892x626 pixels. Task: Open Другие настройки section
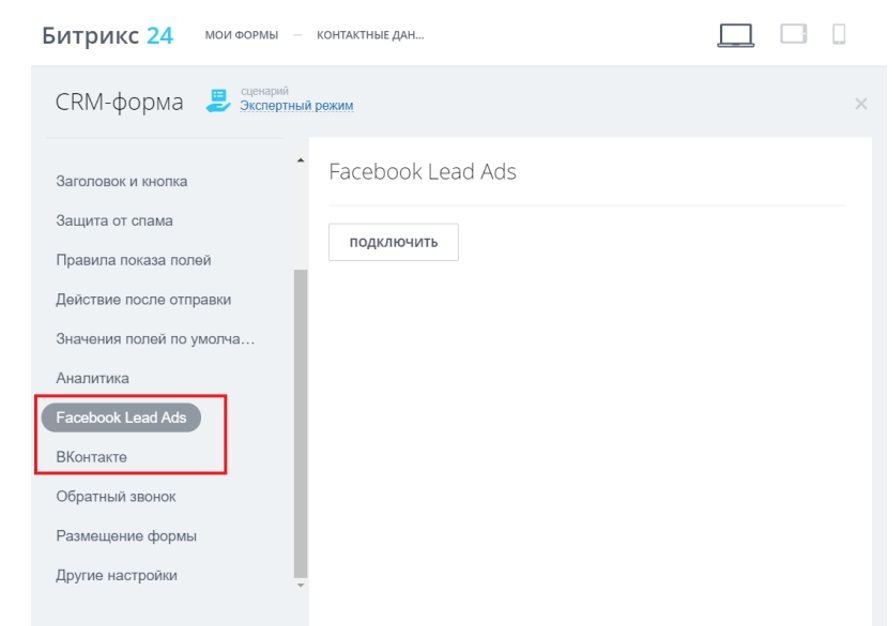(x=116, y=575)
